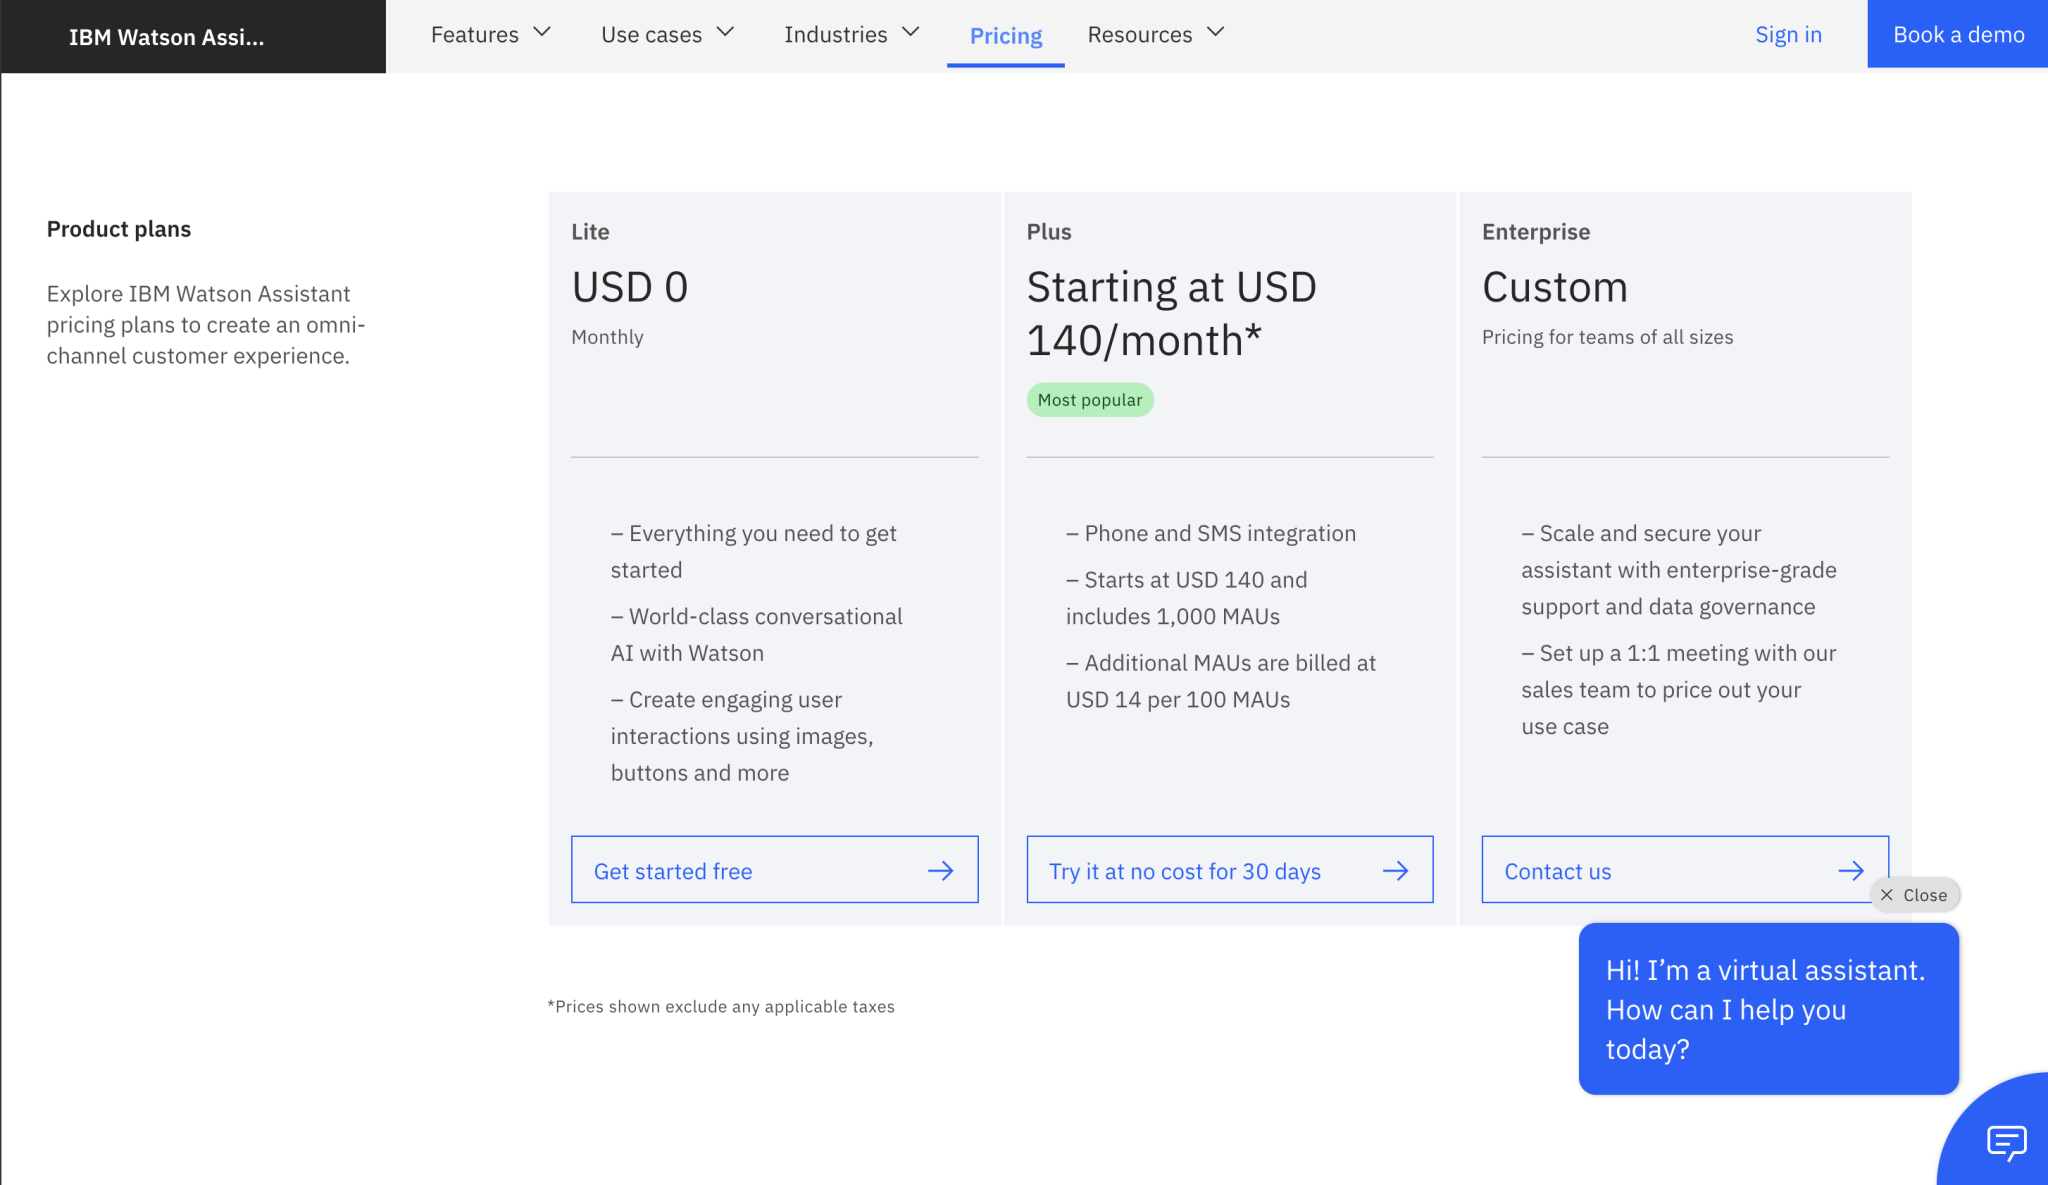Click the X icon beside Close

[1887, 895]
